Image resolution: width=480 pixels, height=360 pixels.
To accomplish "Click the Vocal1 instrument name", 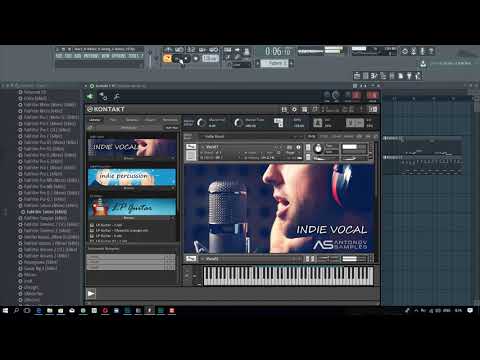I will (x=212, y=147).
